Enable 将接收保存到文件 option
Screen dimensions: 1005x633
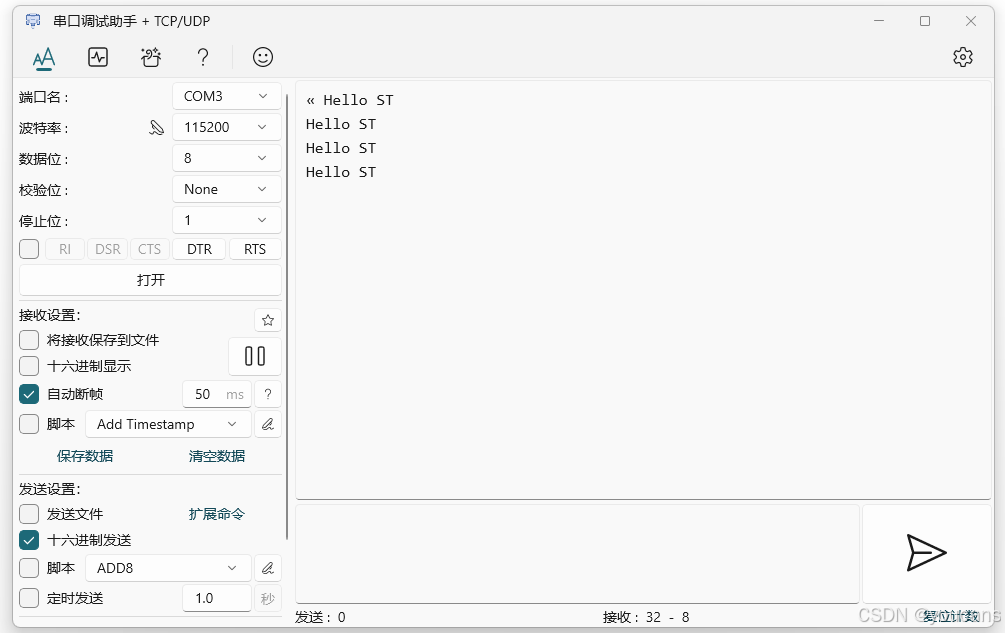click(28, 339)
